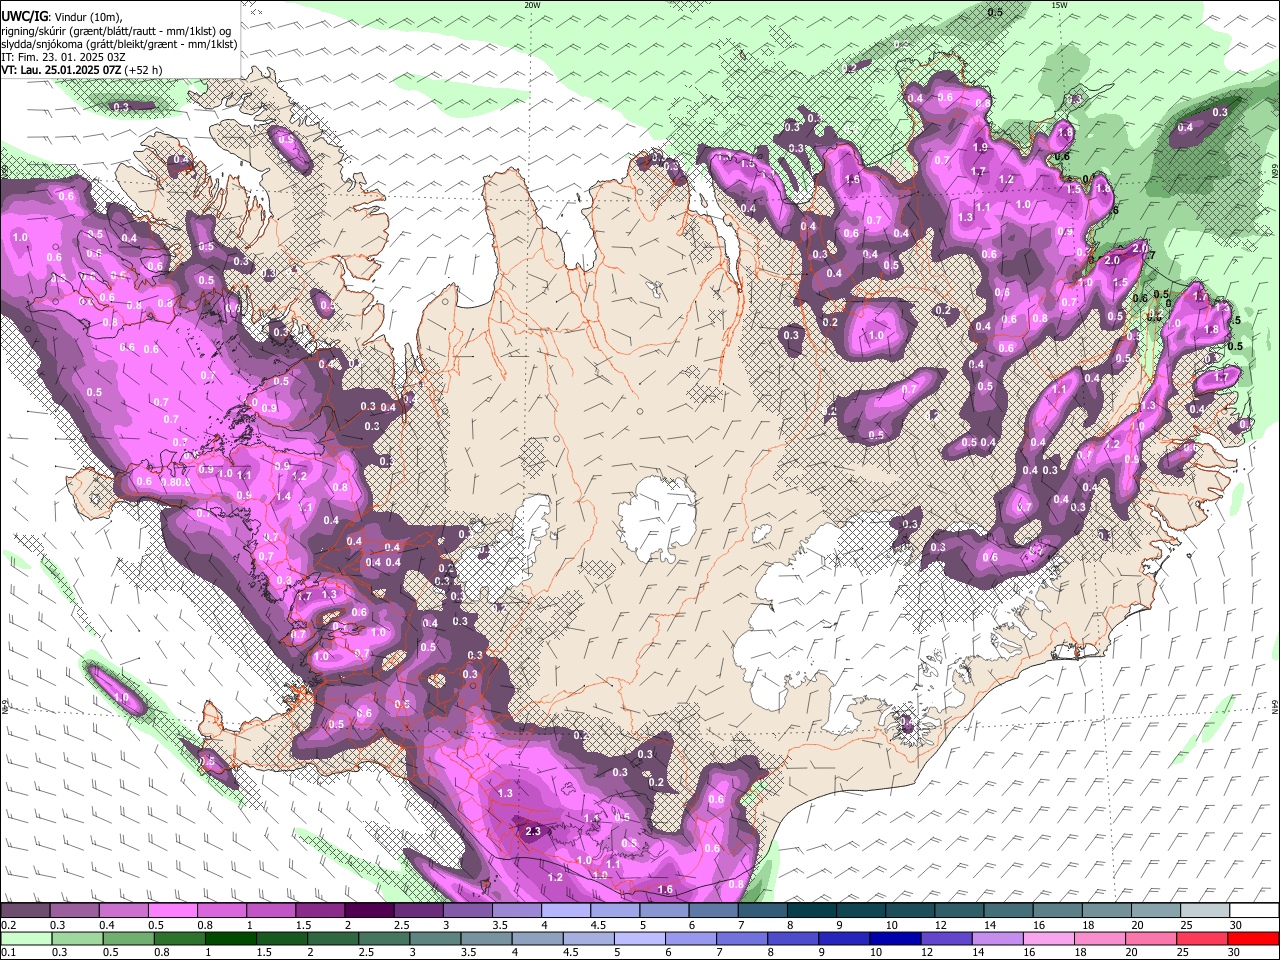This screenshot has width=1280, height=960.
Task: Click the '2.3' precipitation value on the map
Action: tap(532, 831)
